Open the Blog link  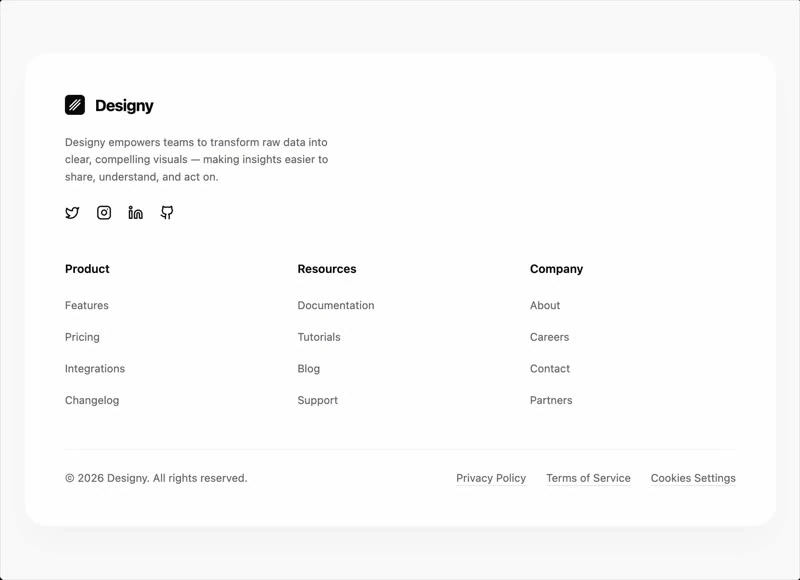pyautogui.click(x=309, y=368)
